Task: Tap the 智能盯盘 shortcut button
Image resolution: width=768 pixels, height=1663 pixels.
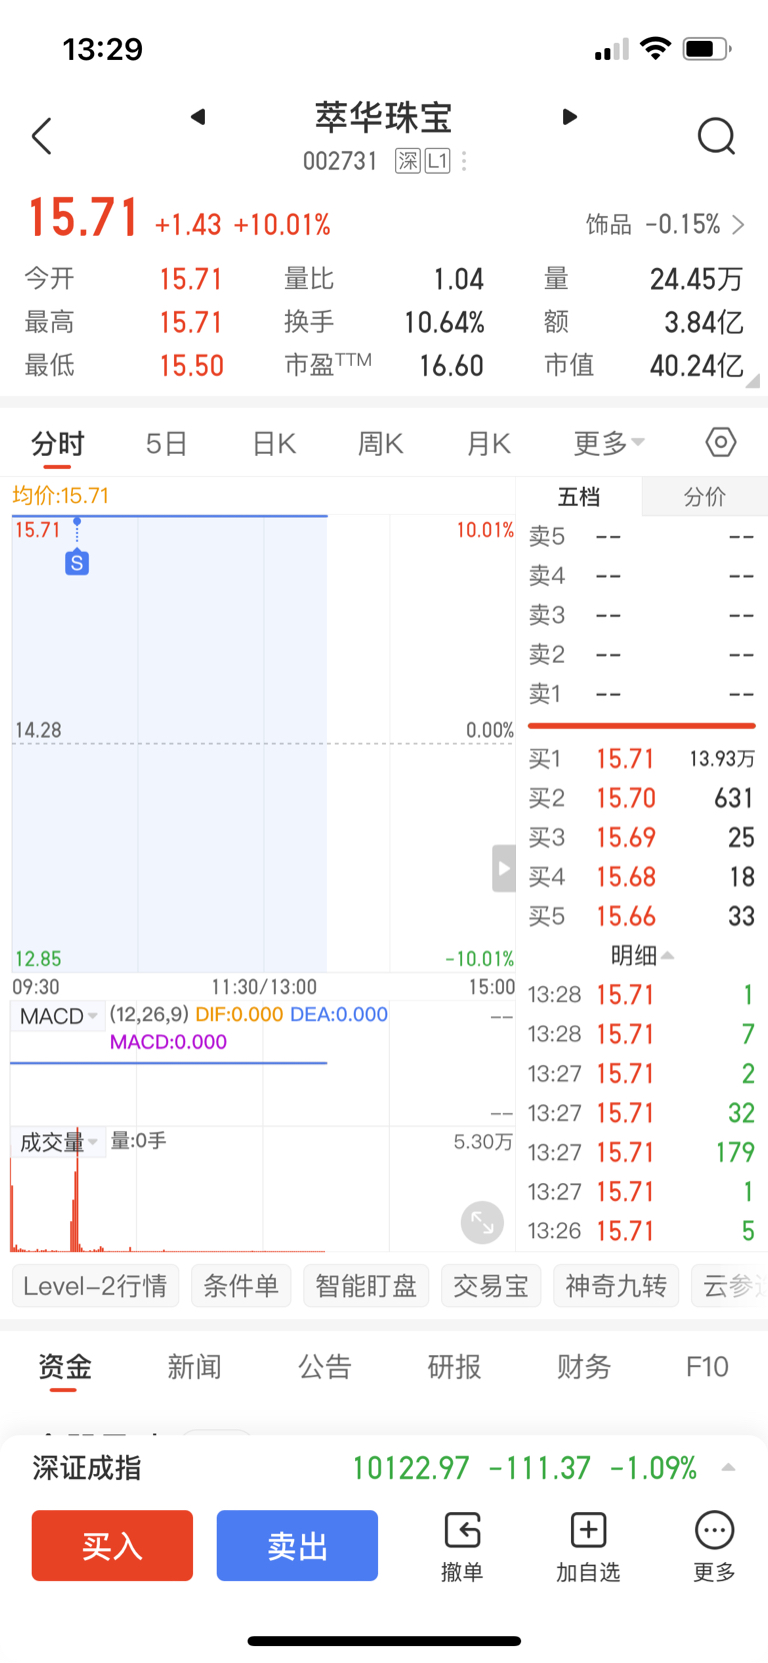Action: point(366,1286)
